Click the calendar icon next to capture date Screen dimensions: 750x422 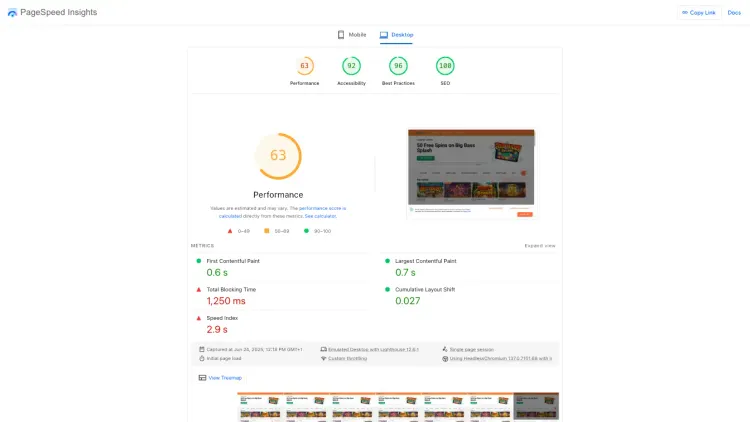click(202, 349)
